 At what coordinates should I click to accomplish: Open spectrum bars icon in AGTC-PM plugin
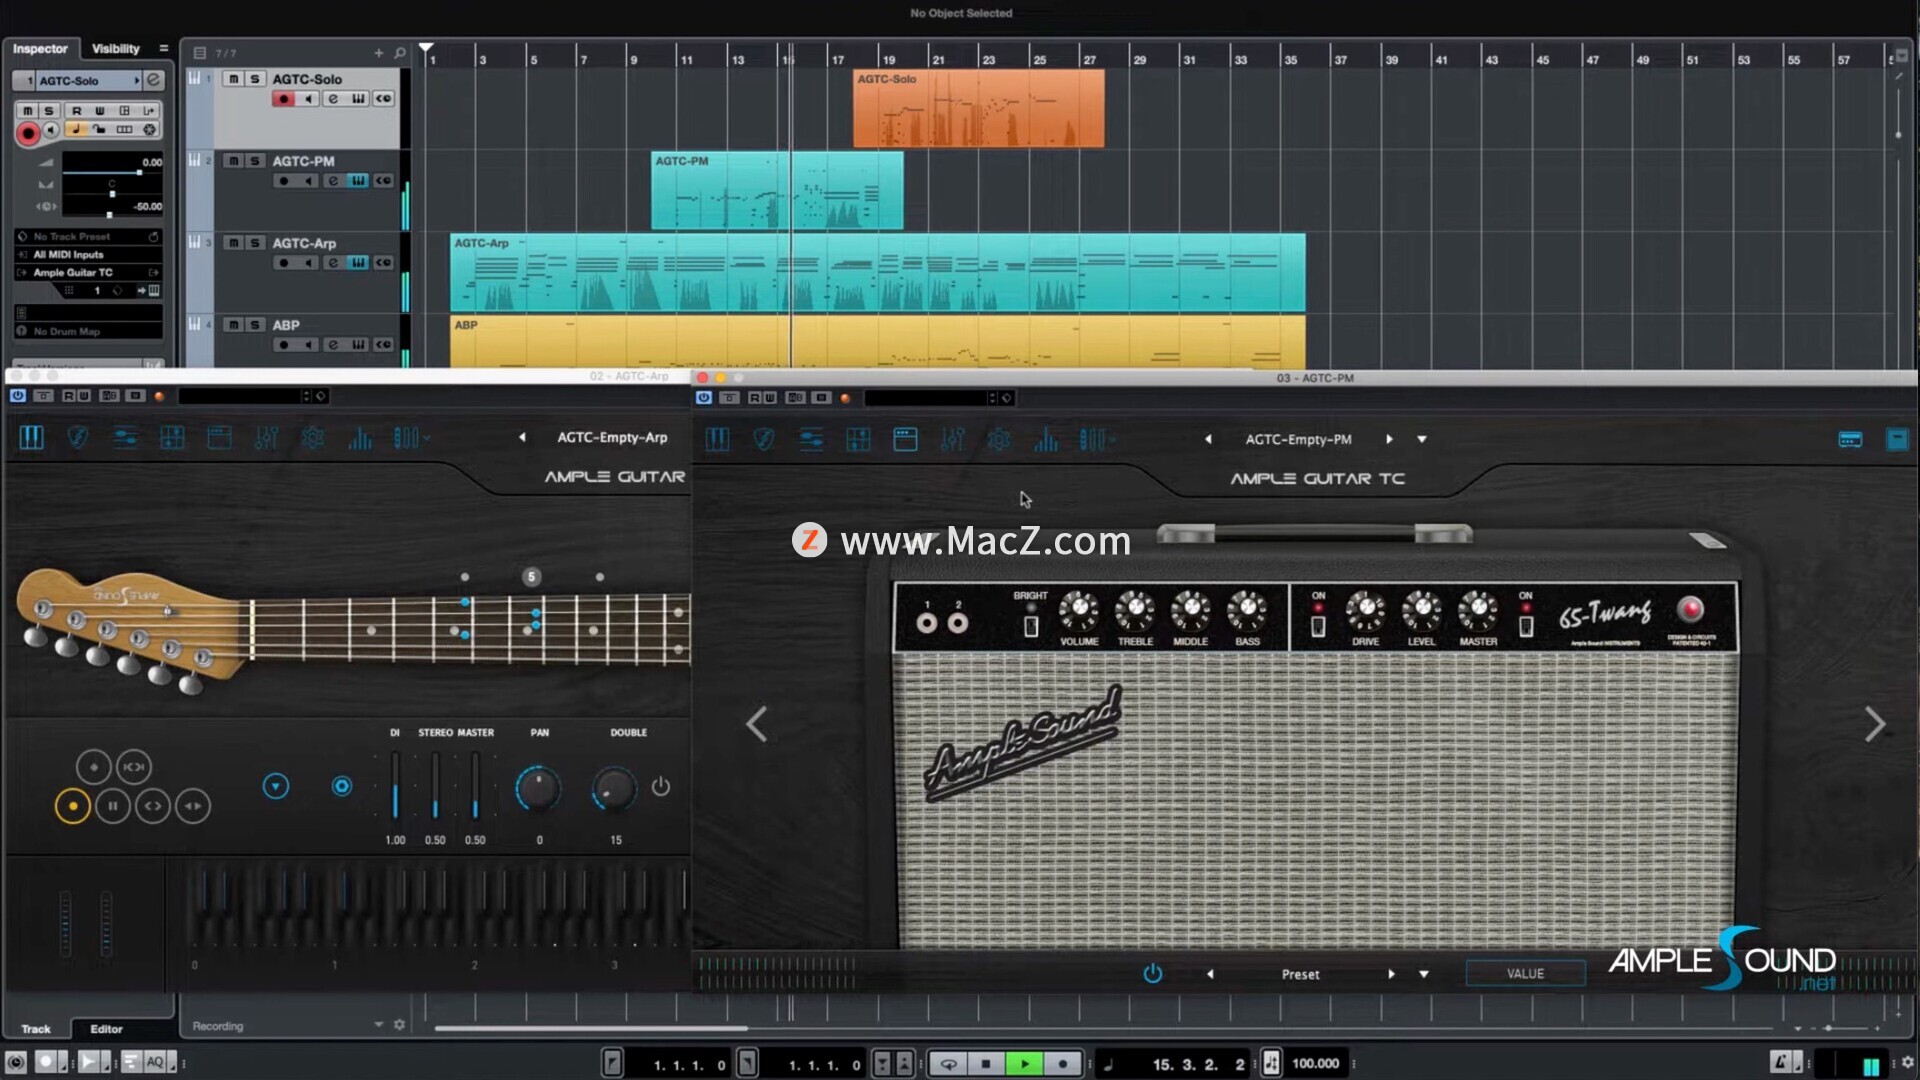point(1046,439)
